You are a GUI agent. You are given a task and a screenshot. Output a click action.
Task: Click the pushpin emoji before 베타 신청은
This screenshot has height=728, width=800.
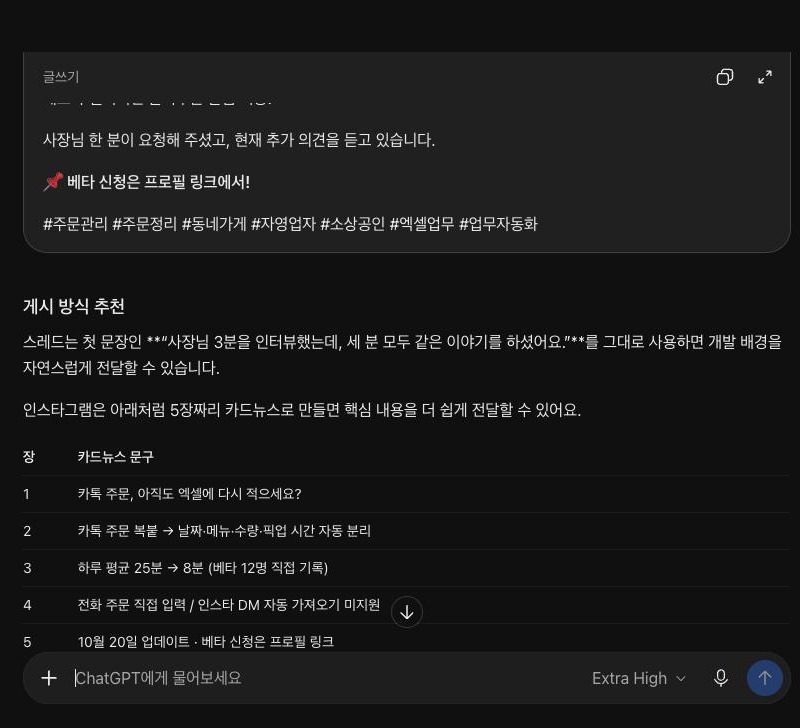click(54, 181)
